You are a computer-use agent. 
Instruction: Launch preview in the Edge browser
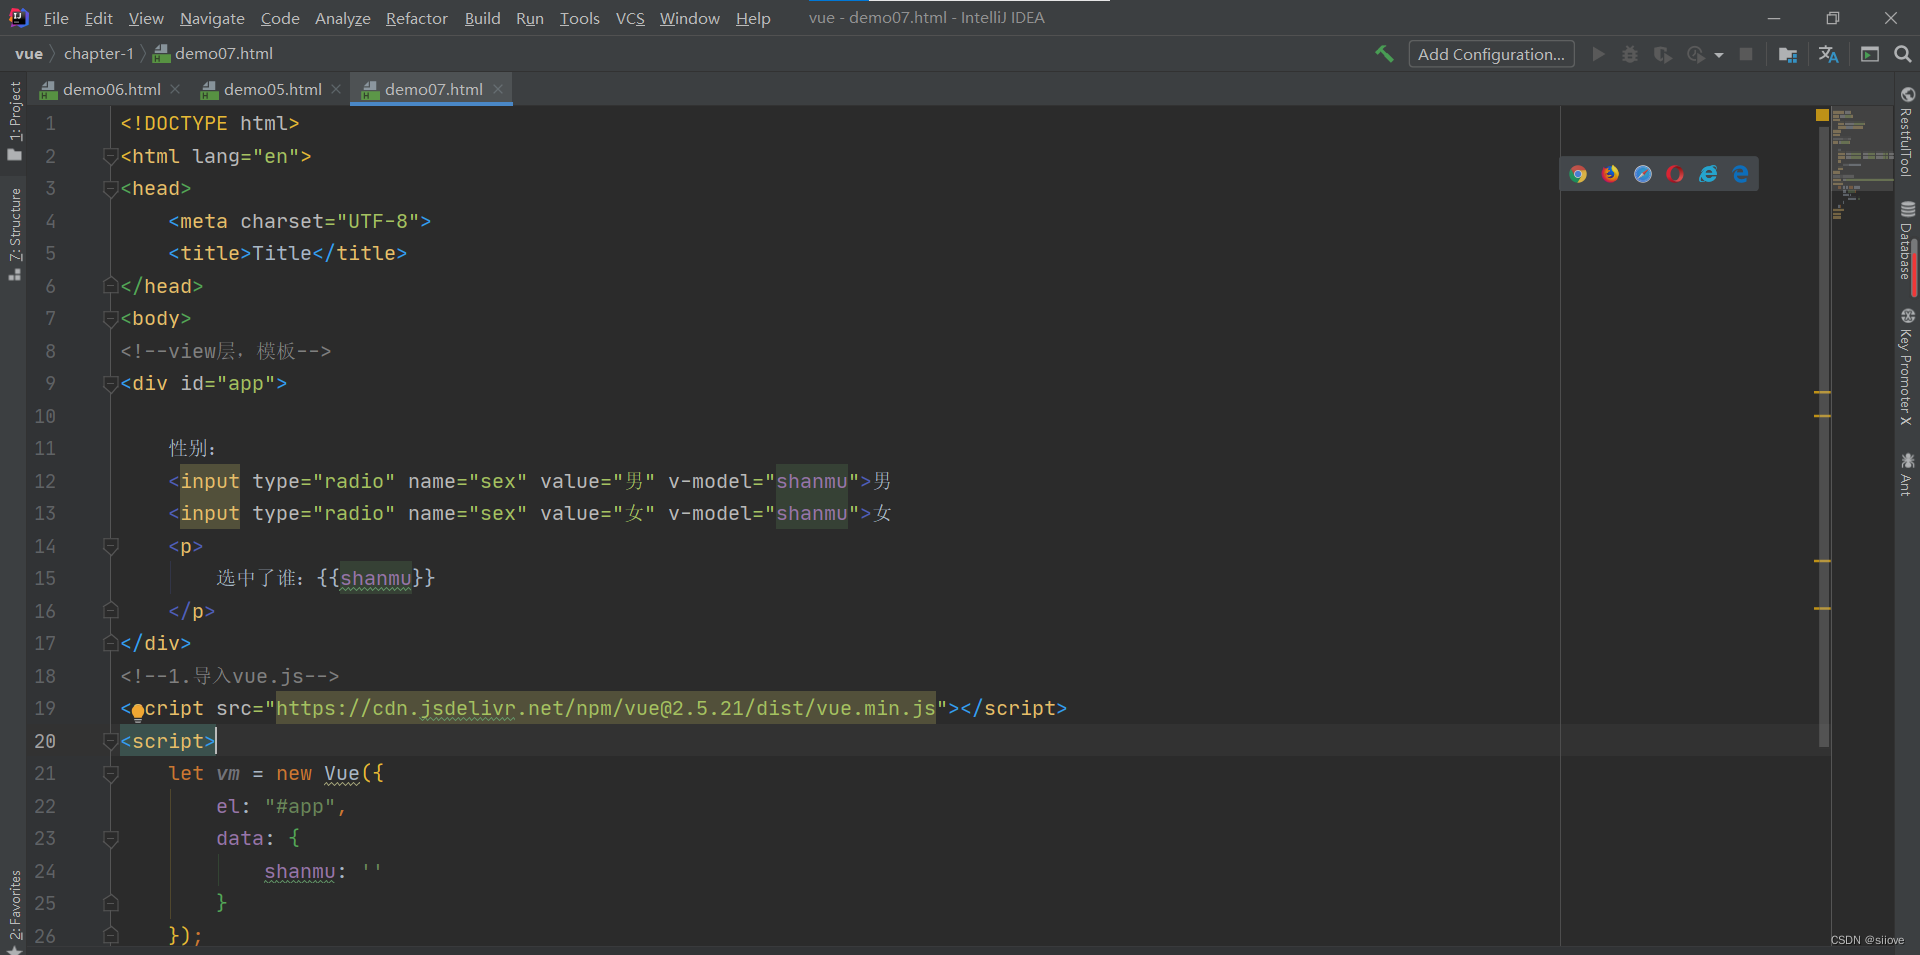1742,173
